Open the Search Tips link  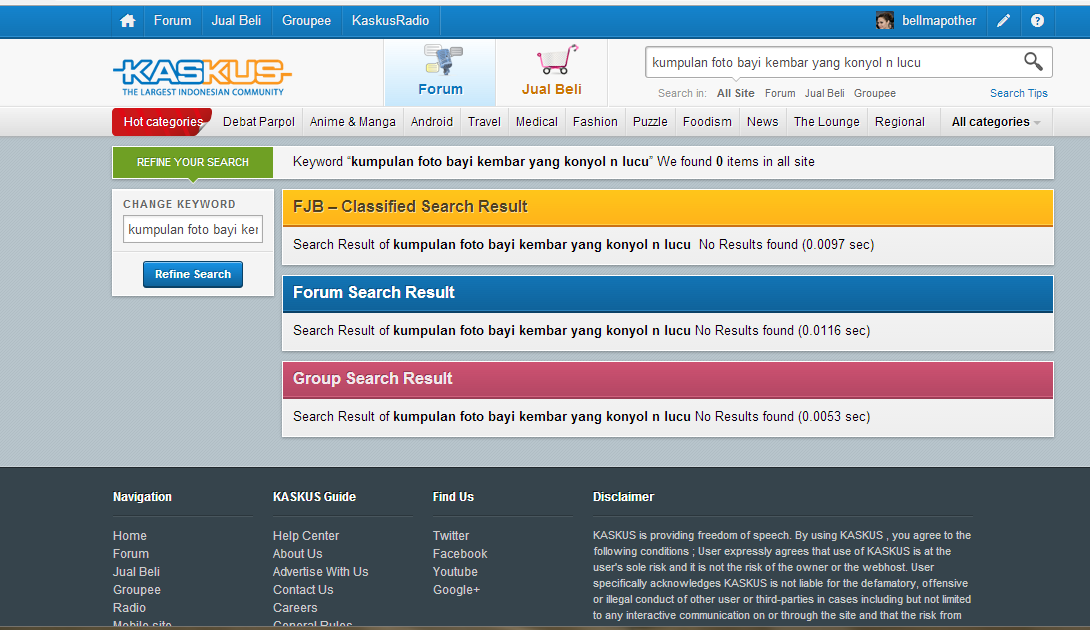[x=1018, y=93]
